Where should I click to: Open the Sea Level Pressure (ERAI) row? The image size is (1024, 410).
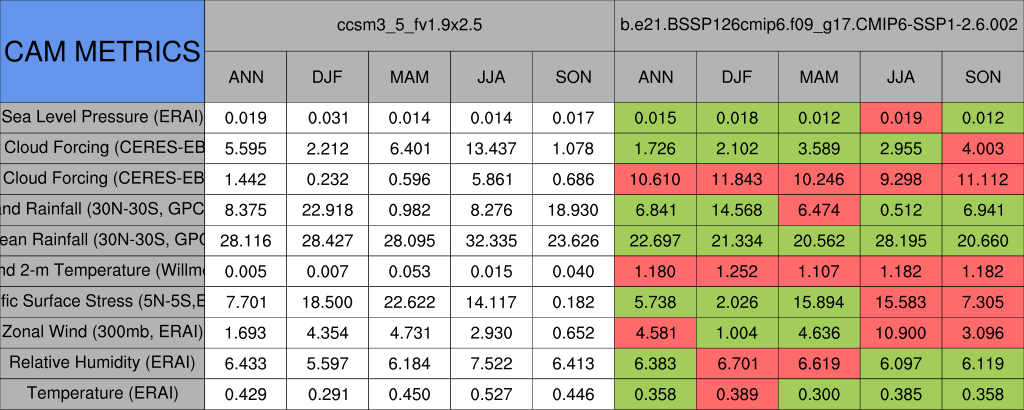click(x=102, y=117)
